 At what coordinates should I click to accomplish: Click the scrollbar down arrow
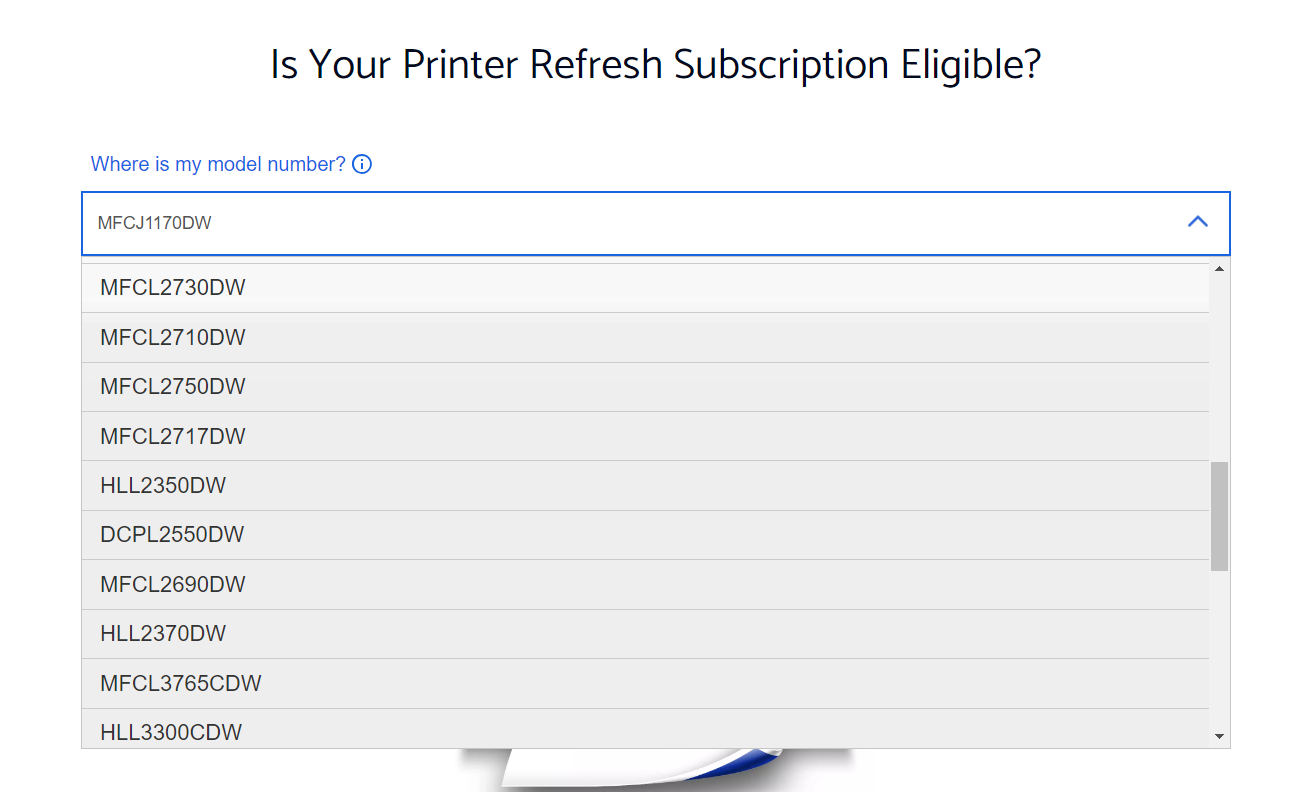pos(1219,737)
